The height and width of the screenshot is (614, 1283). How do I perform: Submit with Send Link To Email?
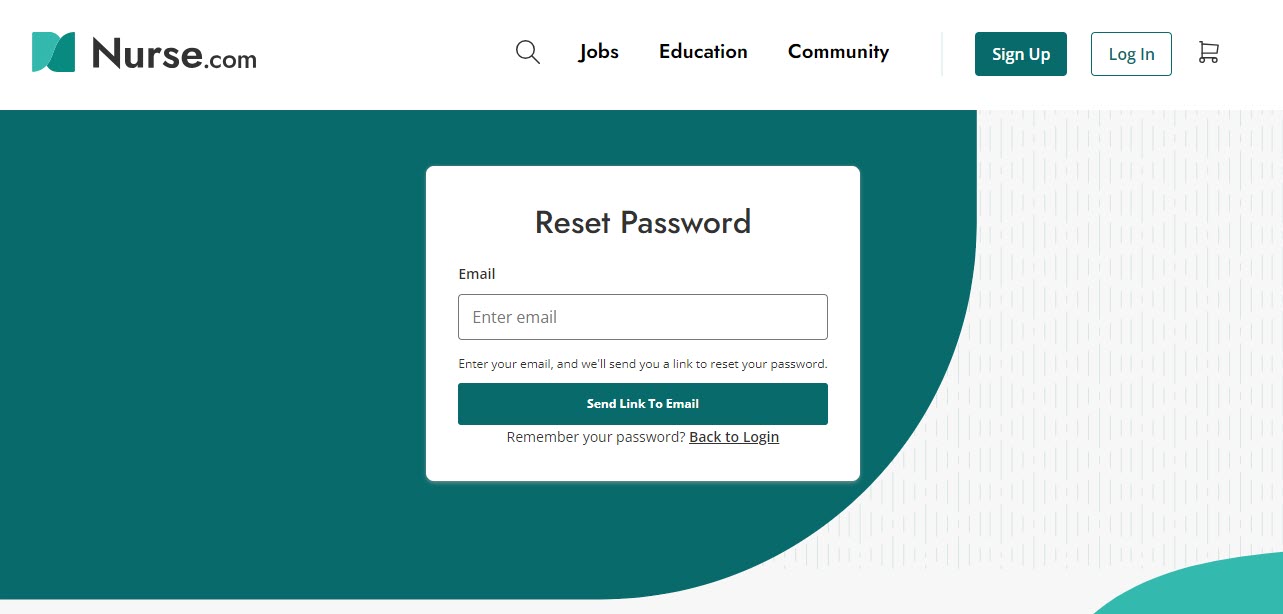643,403
